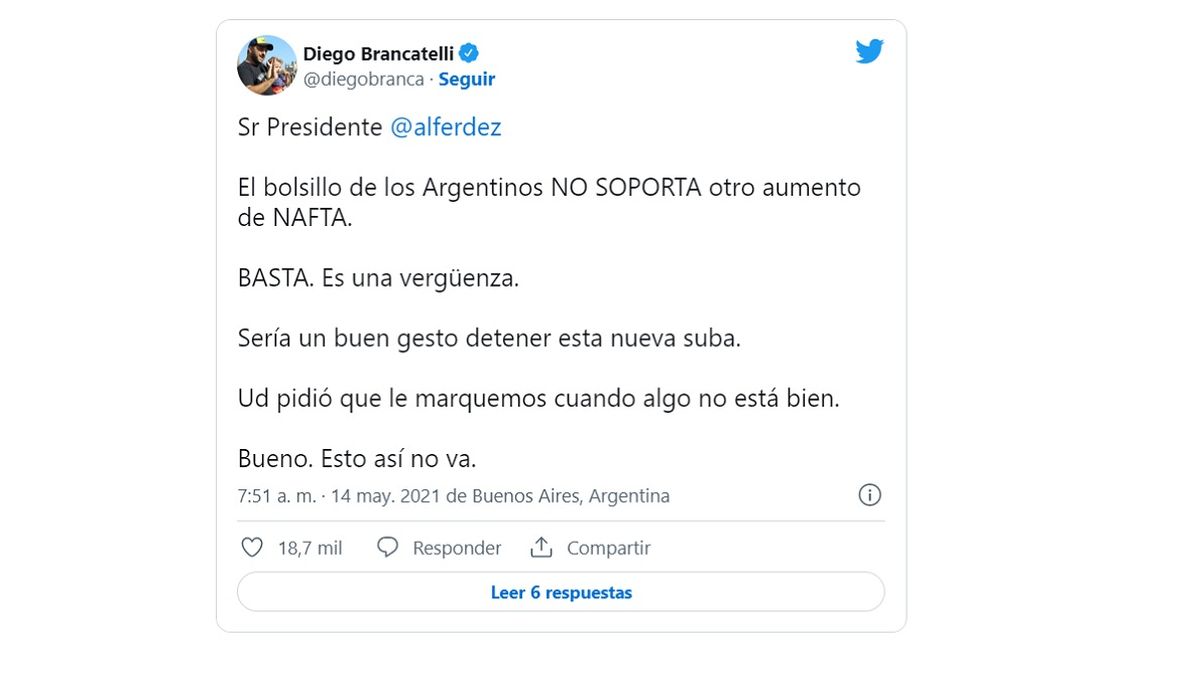Open Diego Brancatelli's profile picture

pyautogui.click(x=267, y=66)
